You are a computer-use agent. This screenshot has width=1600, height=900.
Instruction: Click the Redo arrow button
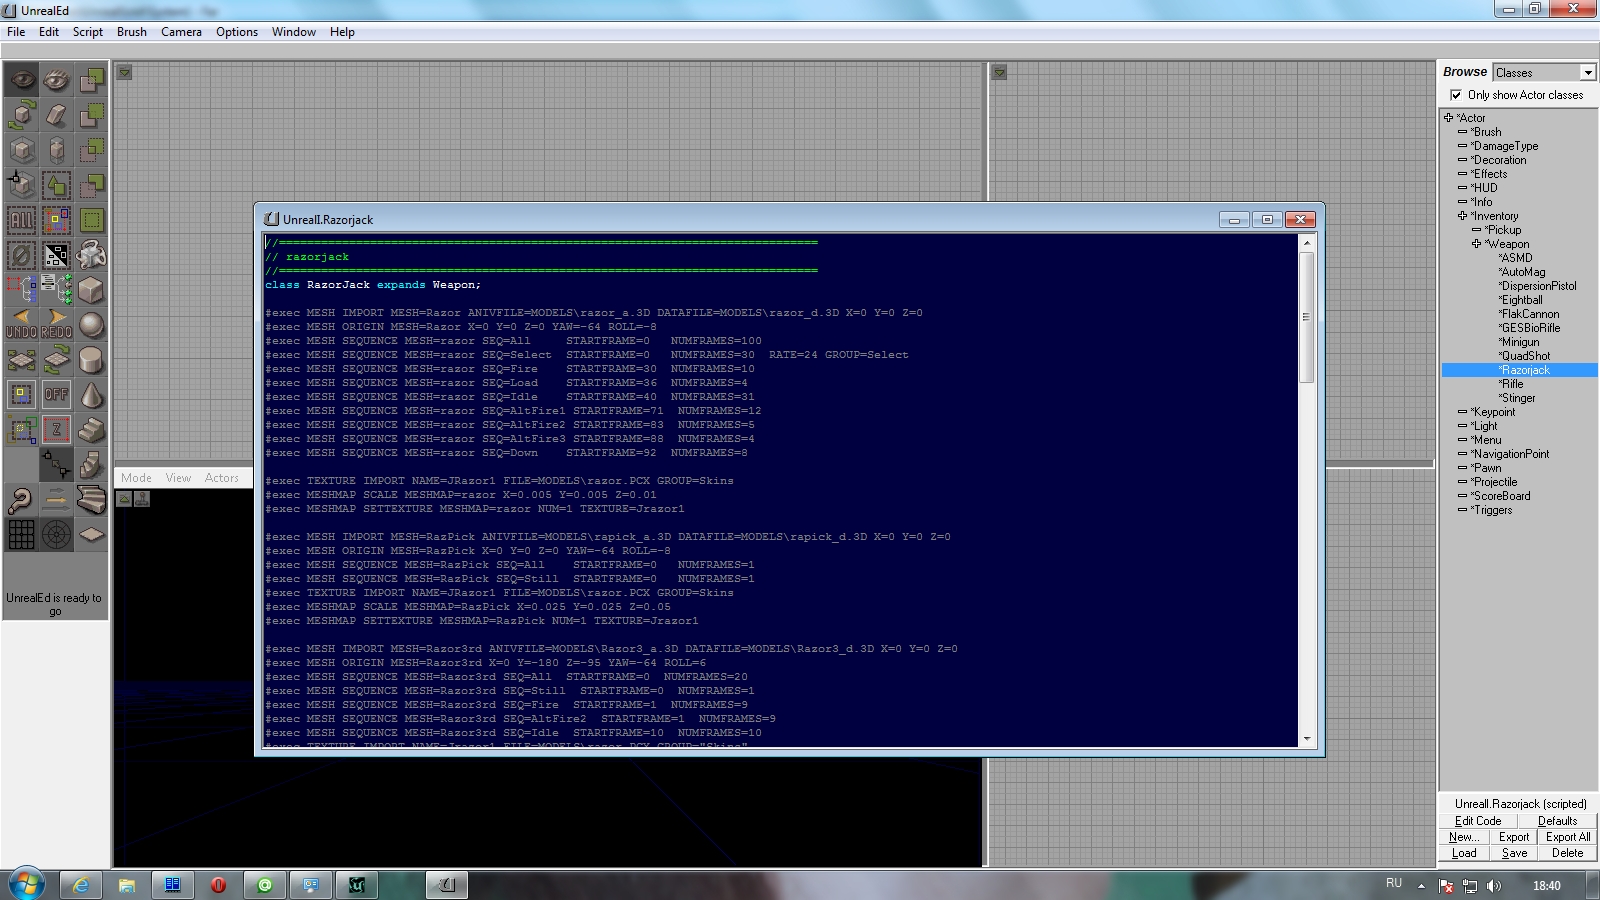(x=57, y=325)
